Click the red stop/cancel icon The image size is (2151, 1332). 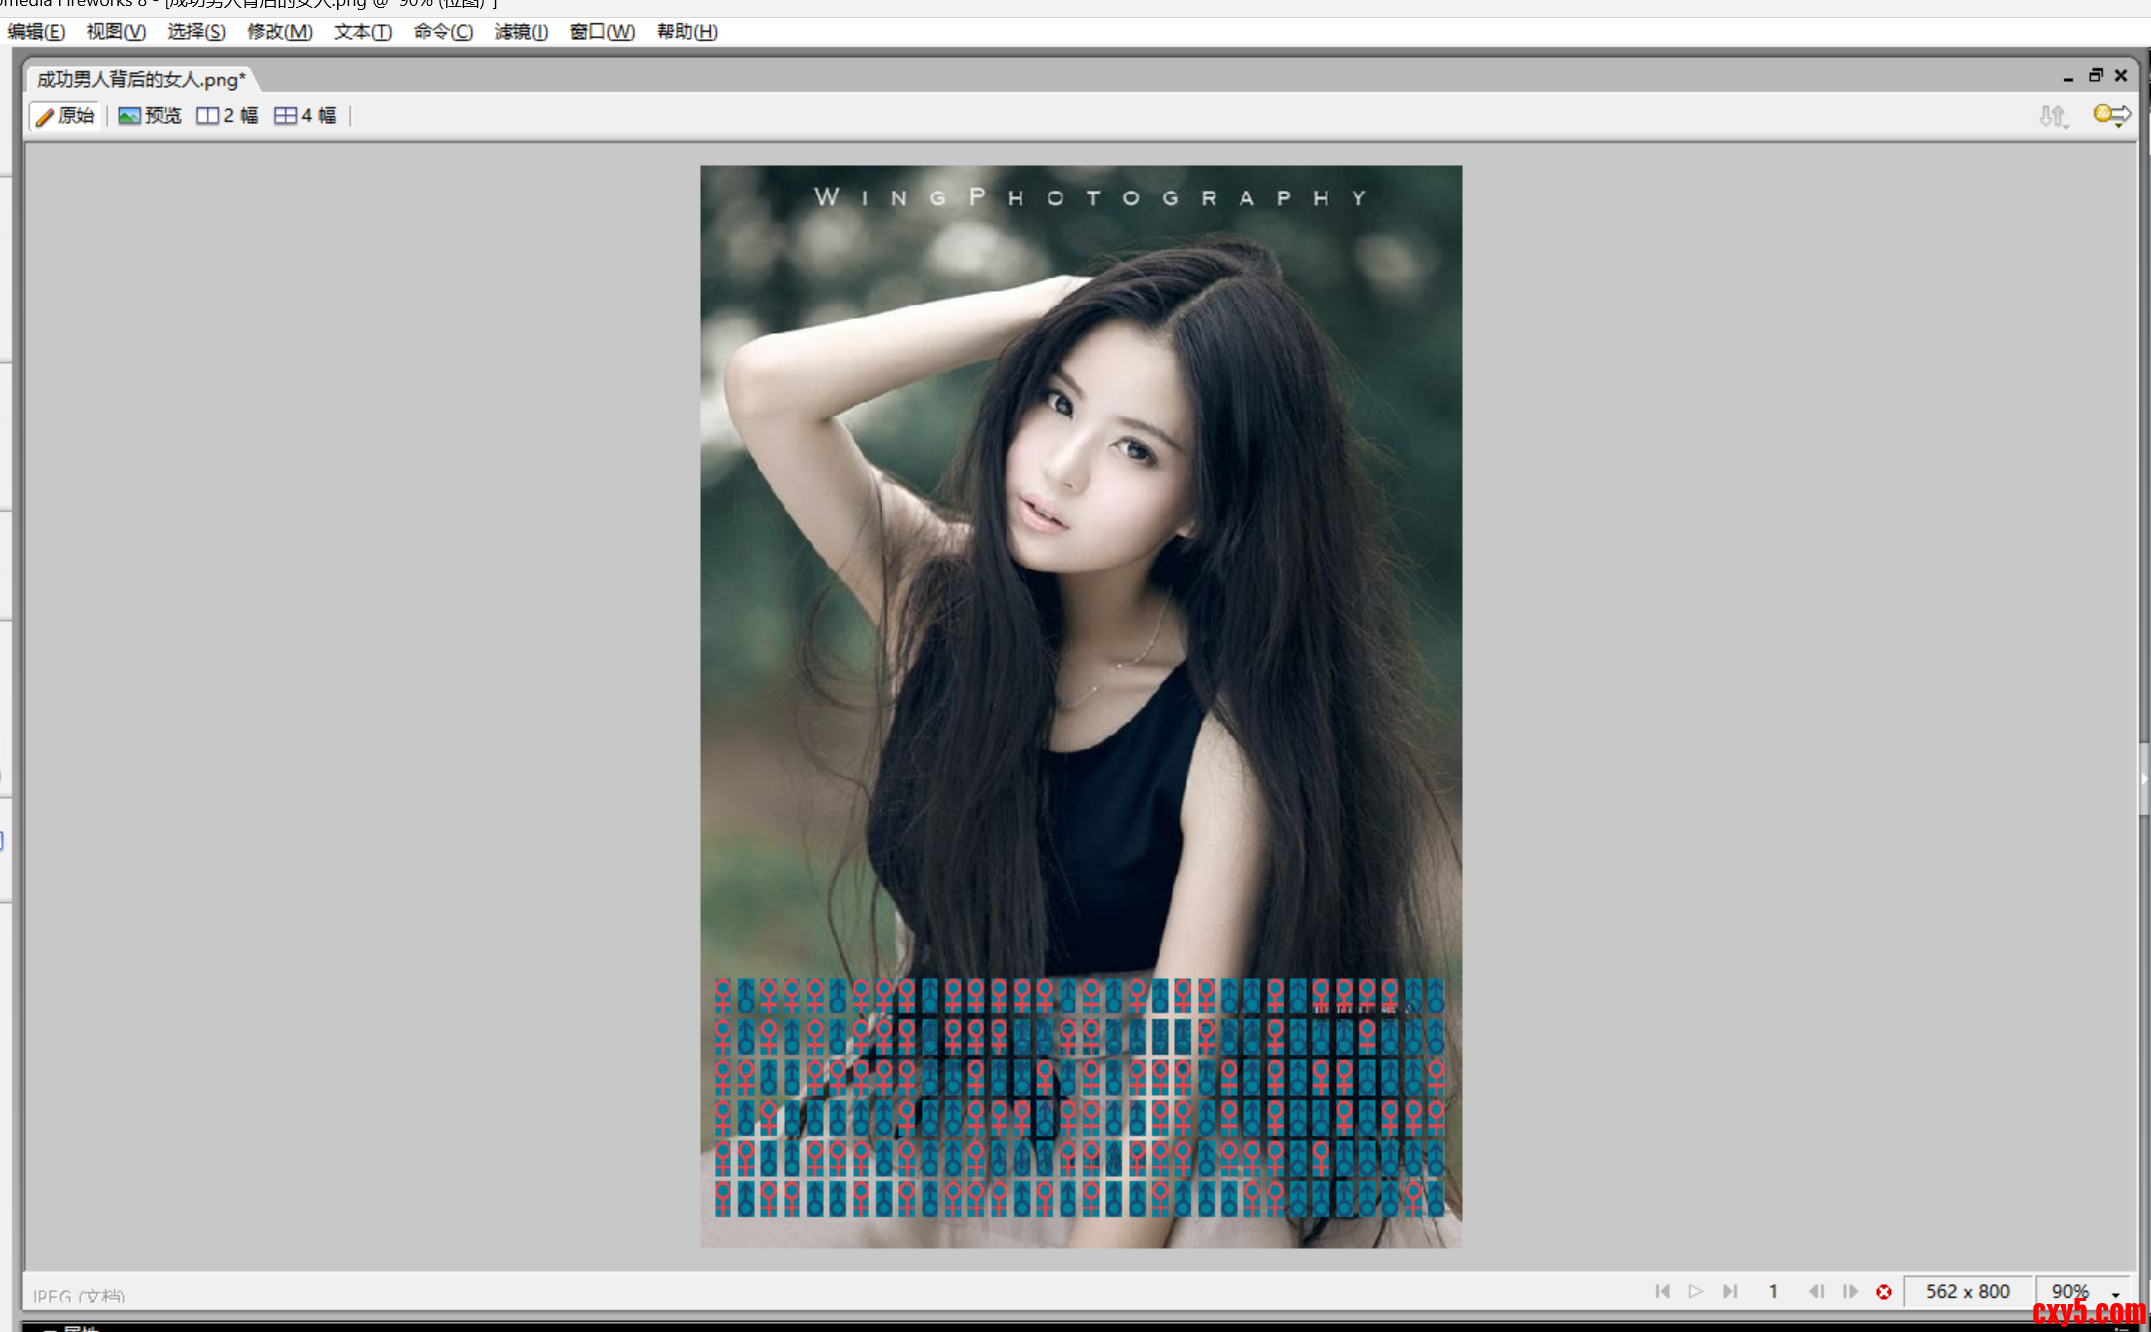1884,1292
